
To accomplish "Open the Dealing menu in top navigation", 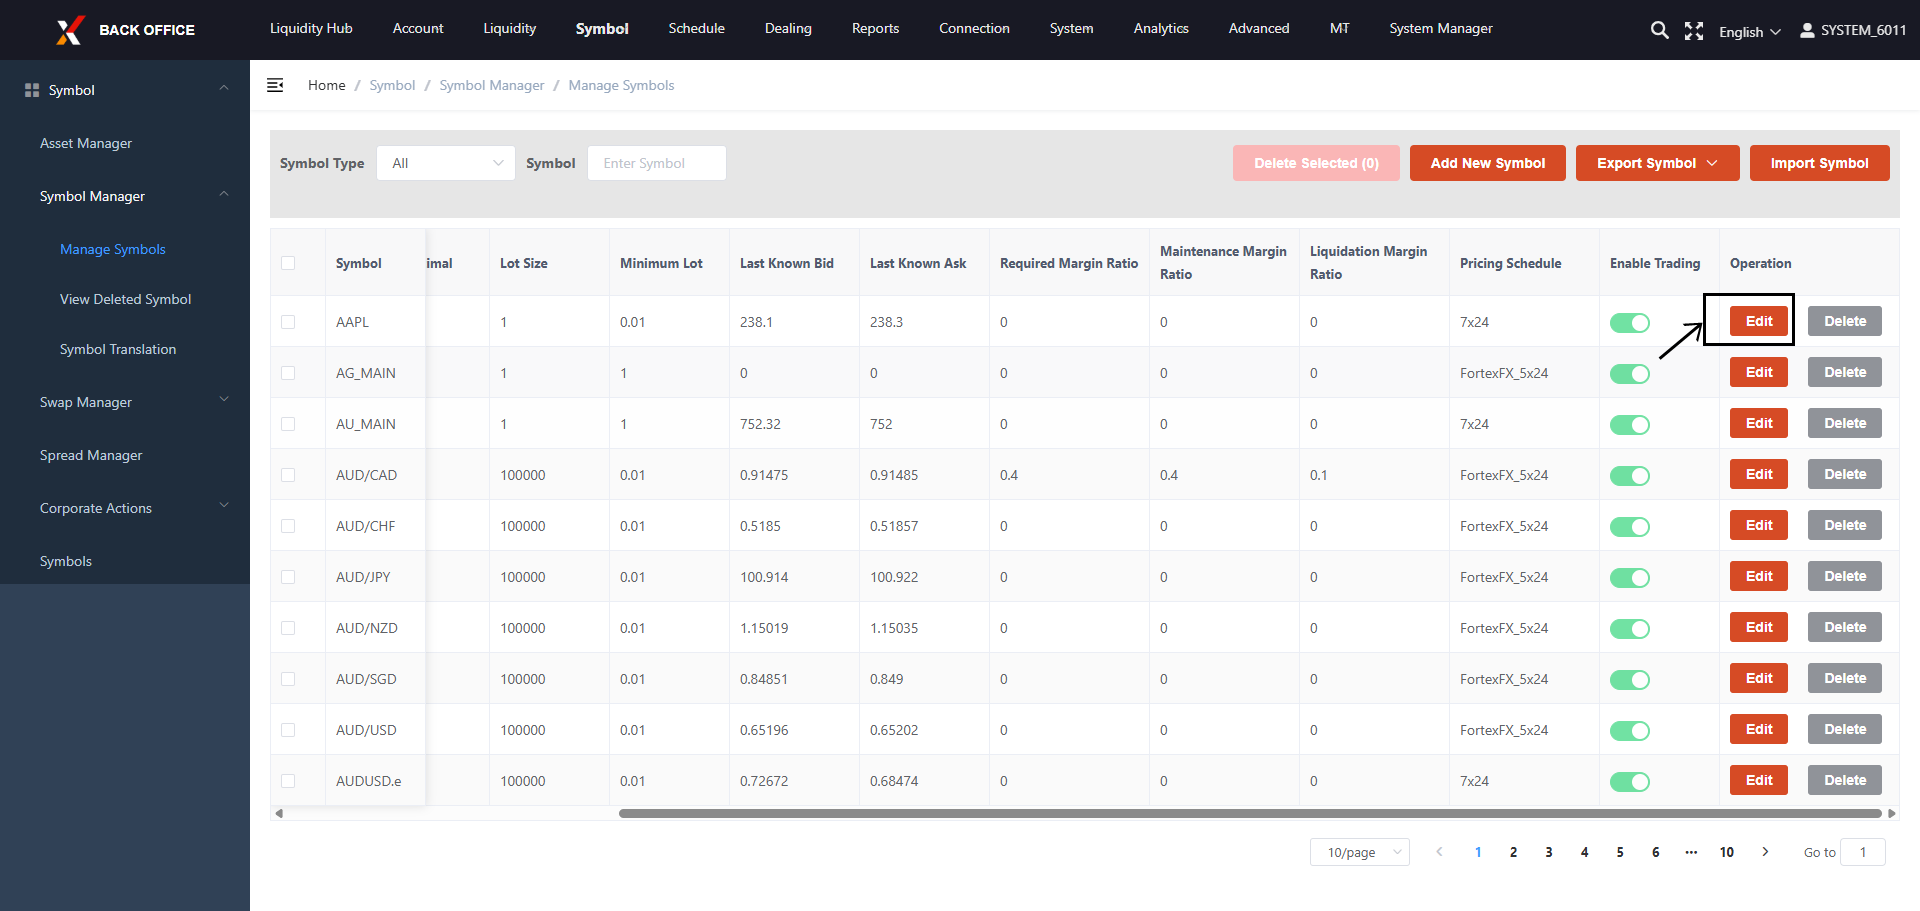I will (788, 29).
